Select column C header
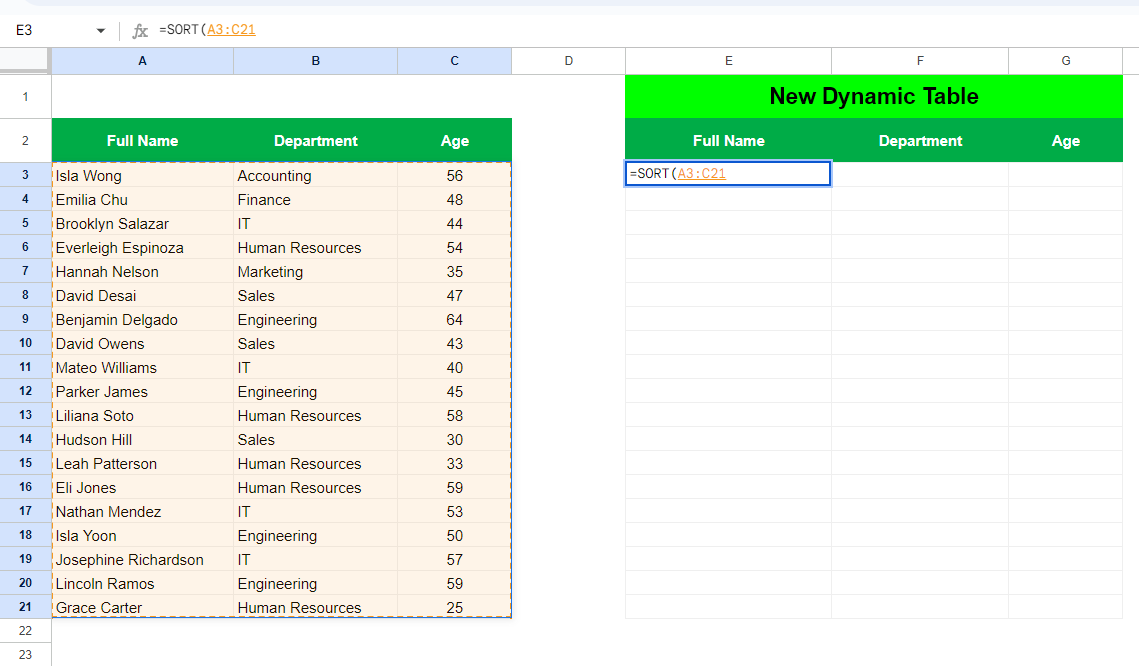This screenshot has height=666, width=1139. [x=455, y=61]
